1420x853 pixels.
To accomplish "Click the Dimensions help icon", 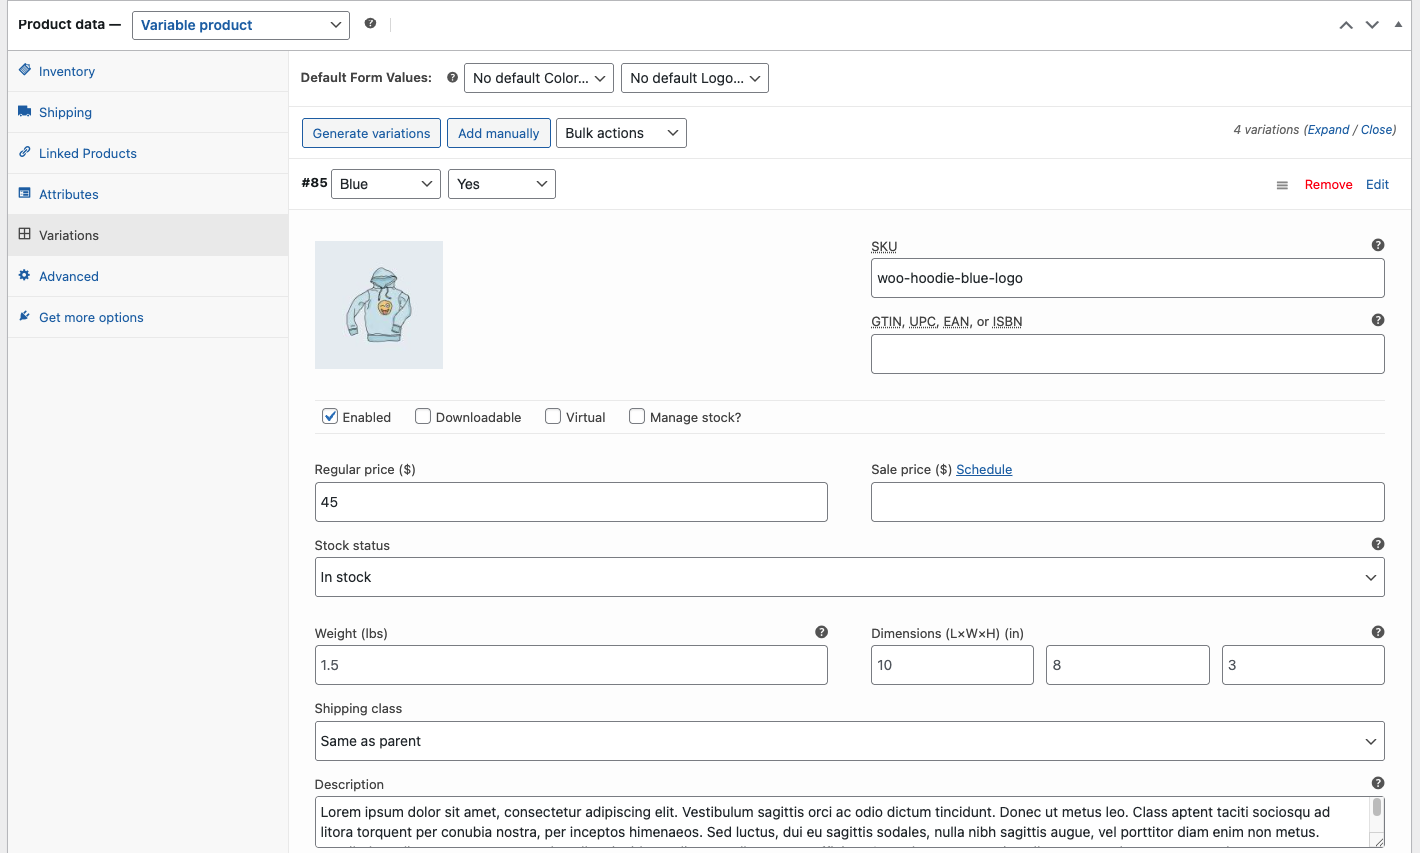I will pos(1377,632).
